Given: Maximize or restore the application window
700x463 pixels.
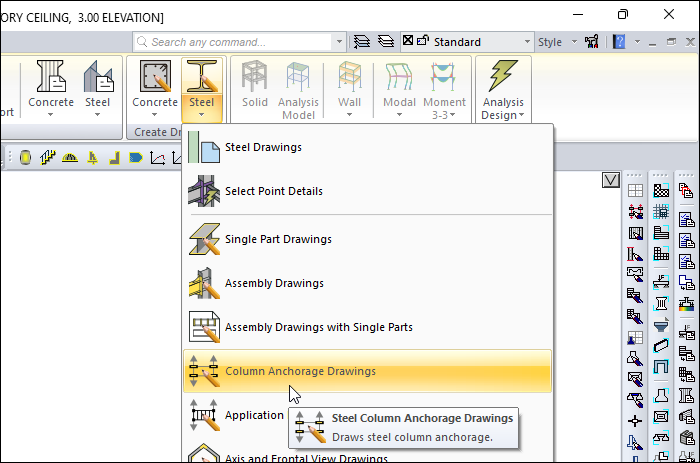Looking at the screenshot, I should (x=622, y=14).
